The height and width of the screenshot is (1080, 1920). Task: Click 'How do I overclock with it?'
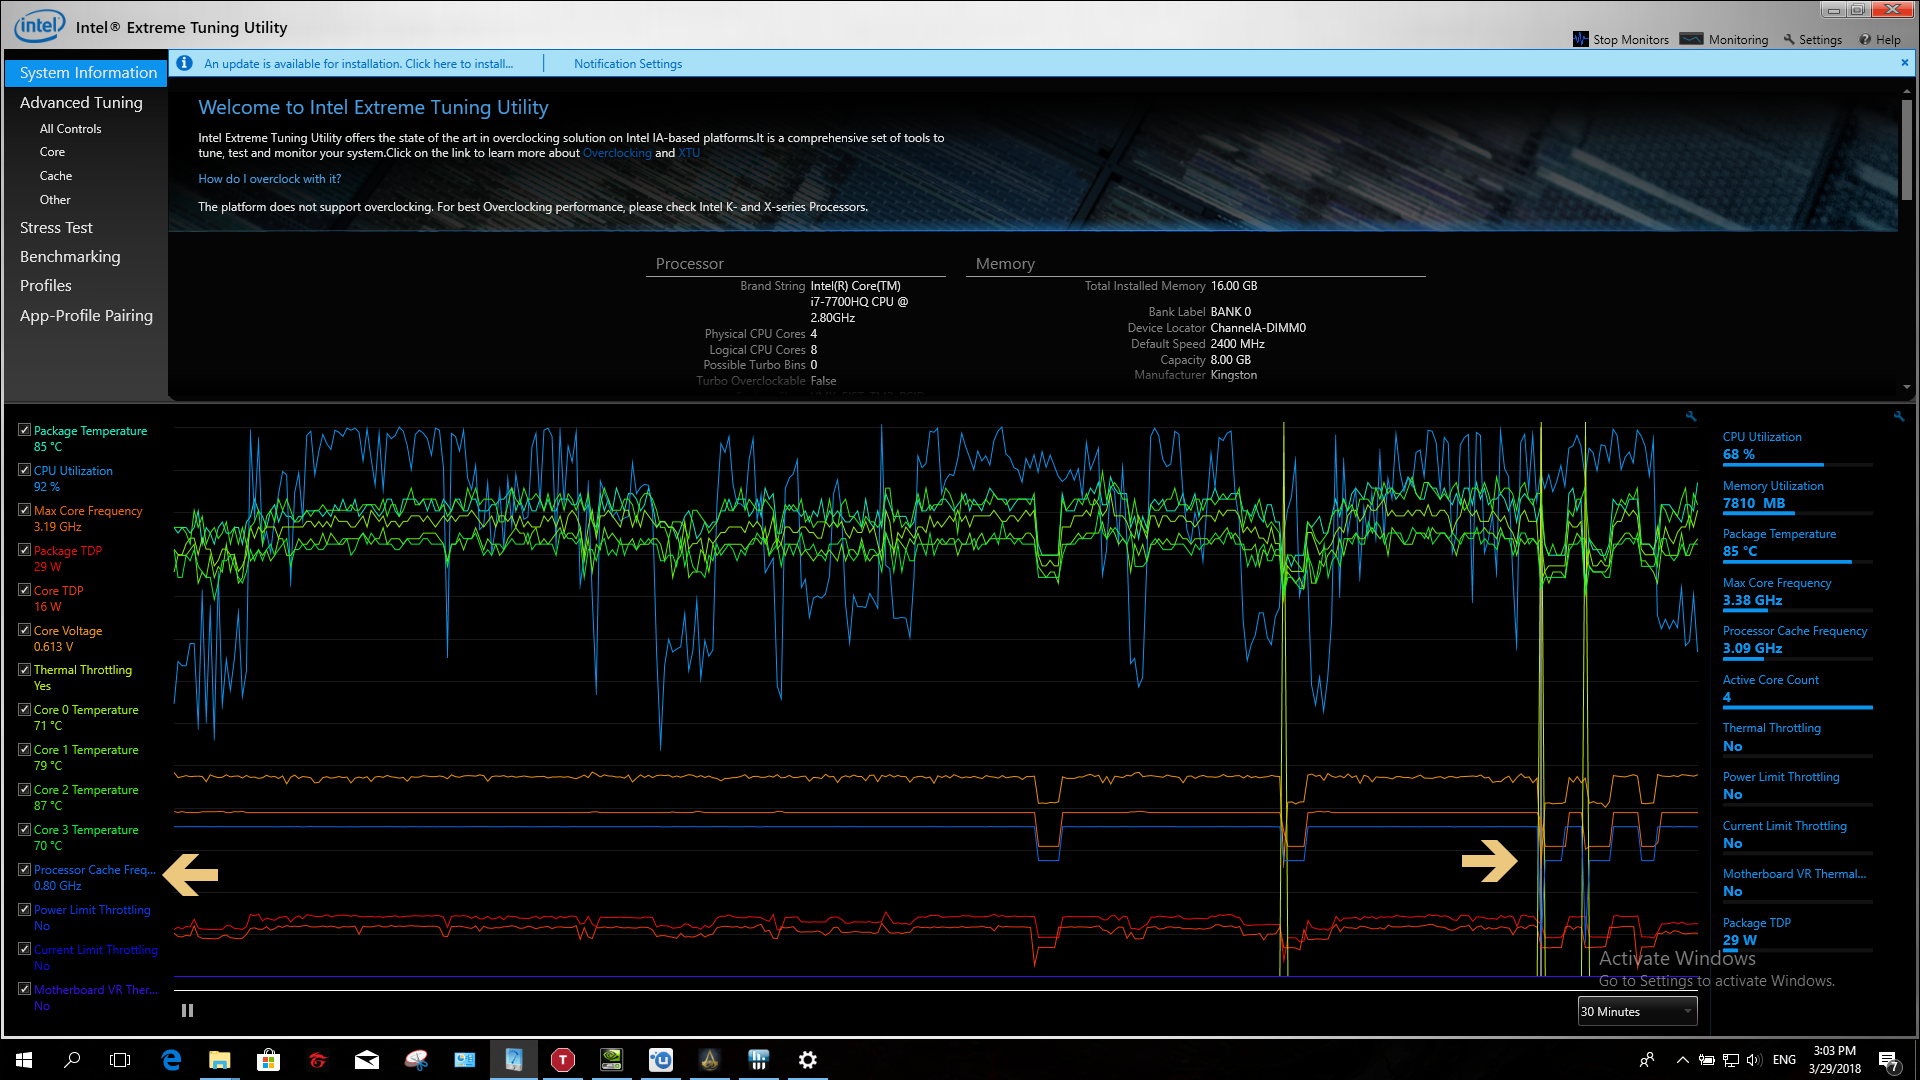coord(269,179)
